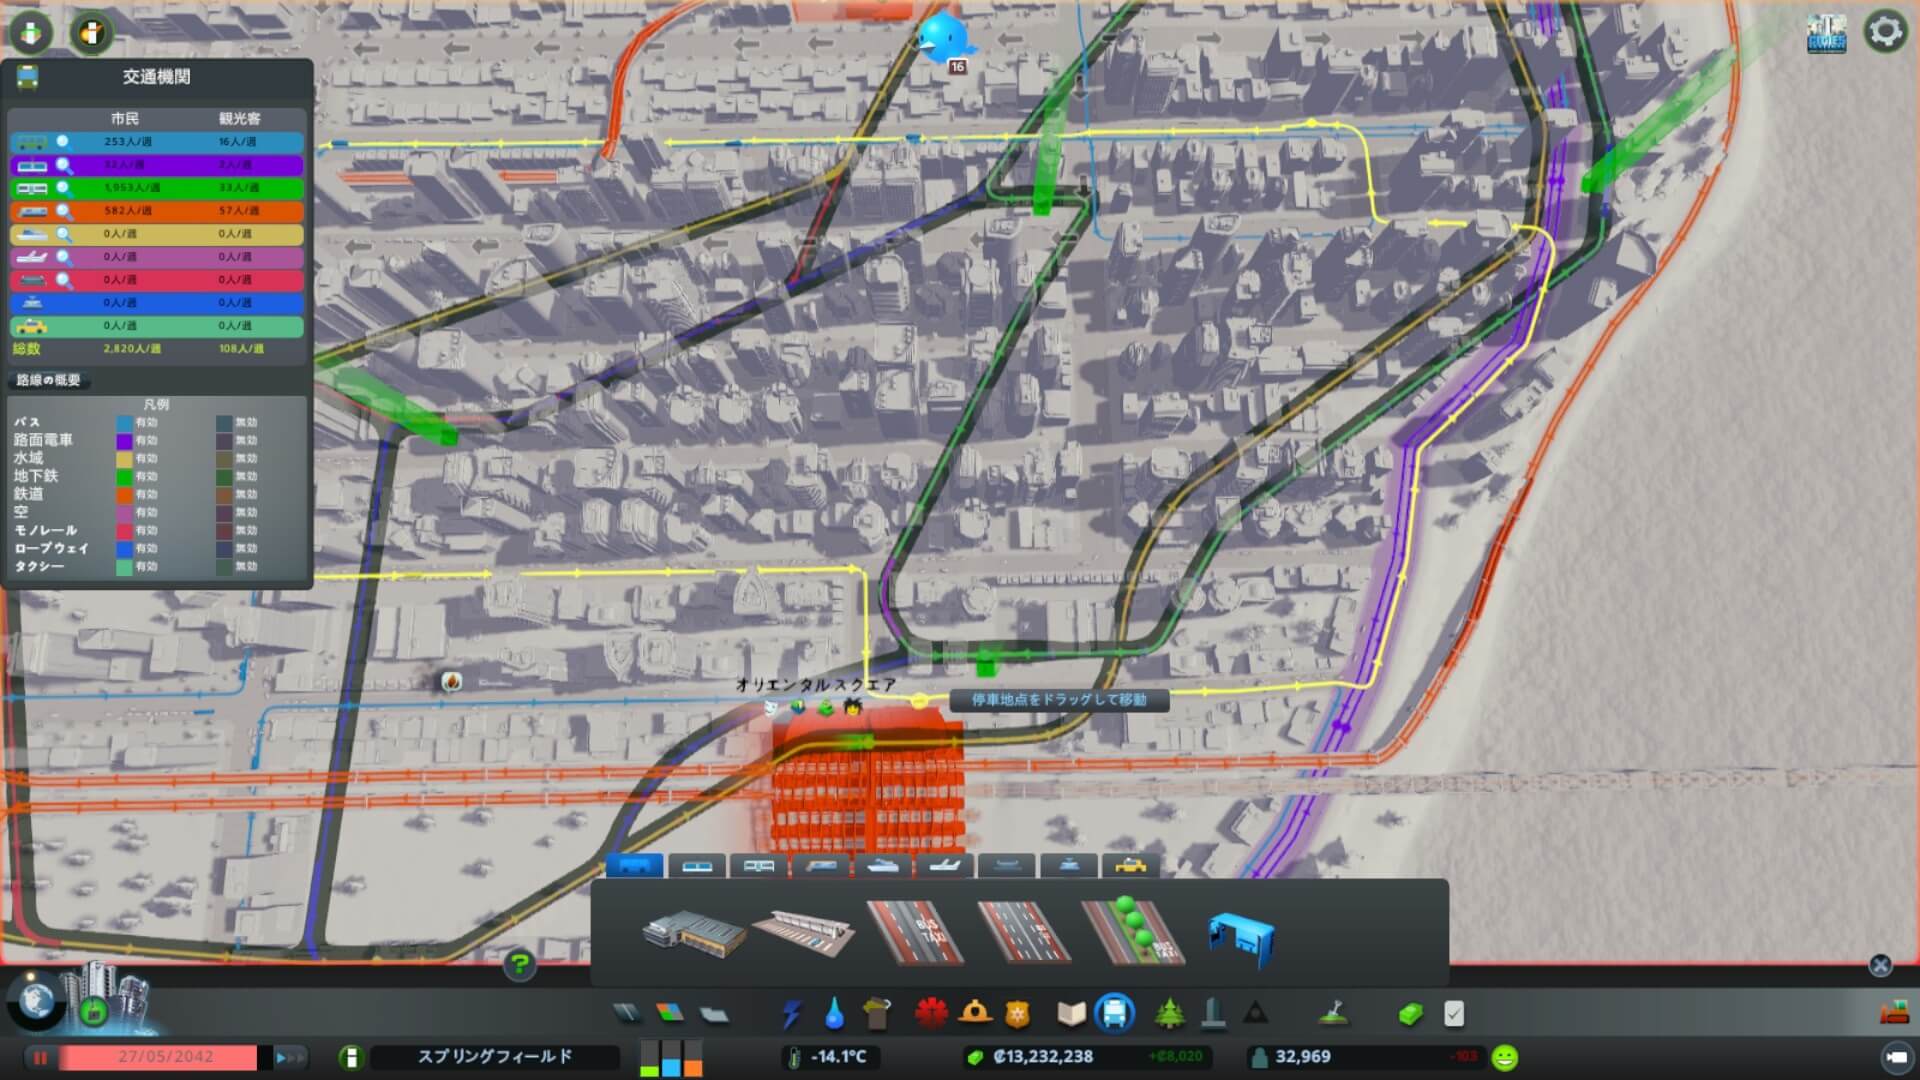
Task: Open the Healthcare red cross menu
Action: pos(931,1014)
